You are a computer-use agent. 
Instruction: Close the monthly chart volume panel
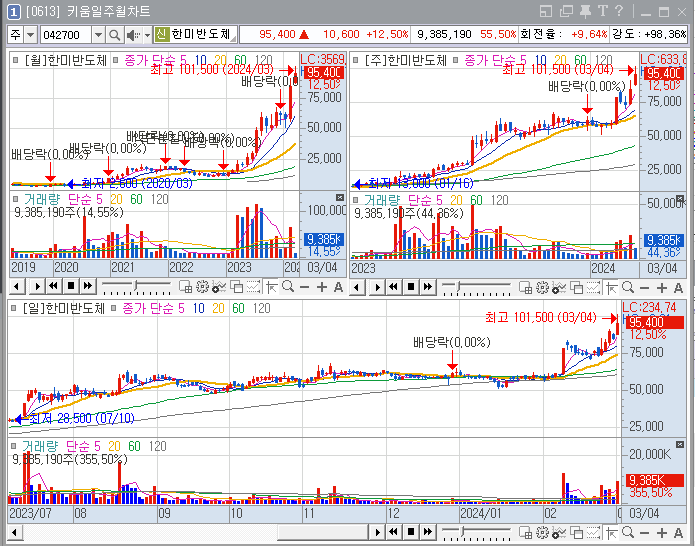tap(340, 197)
